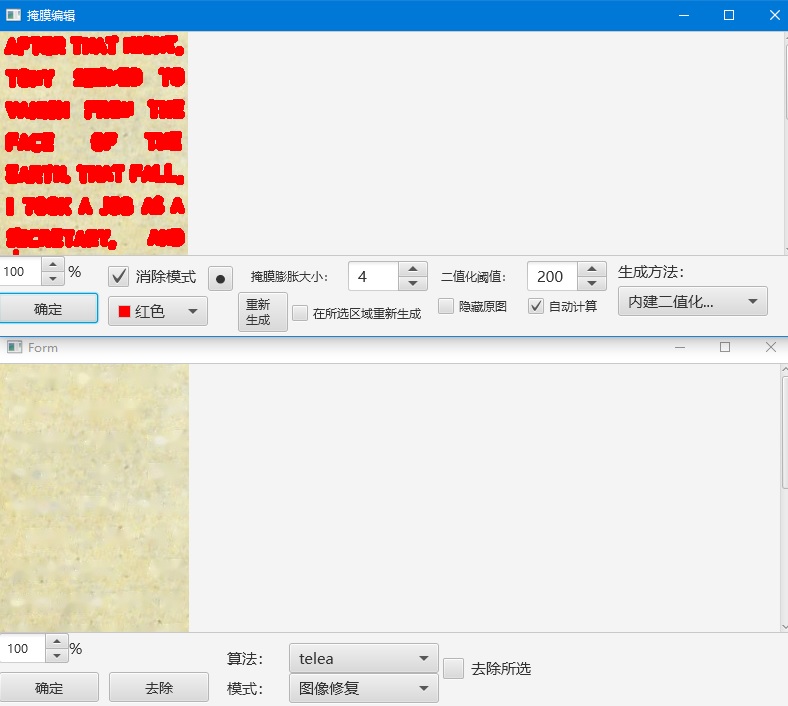Click the mask editor zoom field showing 100
This screenshot has width=788, height=706.
pos(21,272)
